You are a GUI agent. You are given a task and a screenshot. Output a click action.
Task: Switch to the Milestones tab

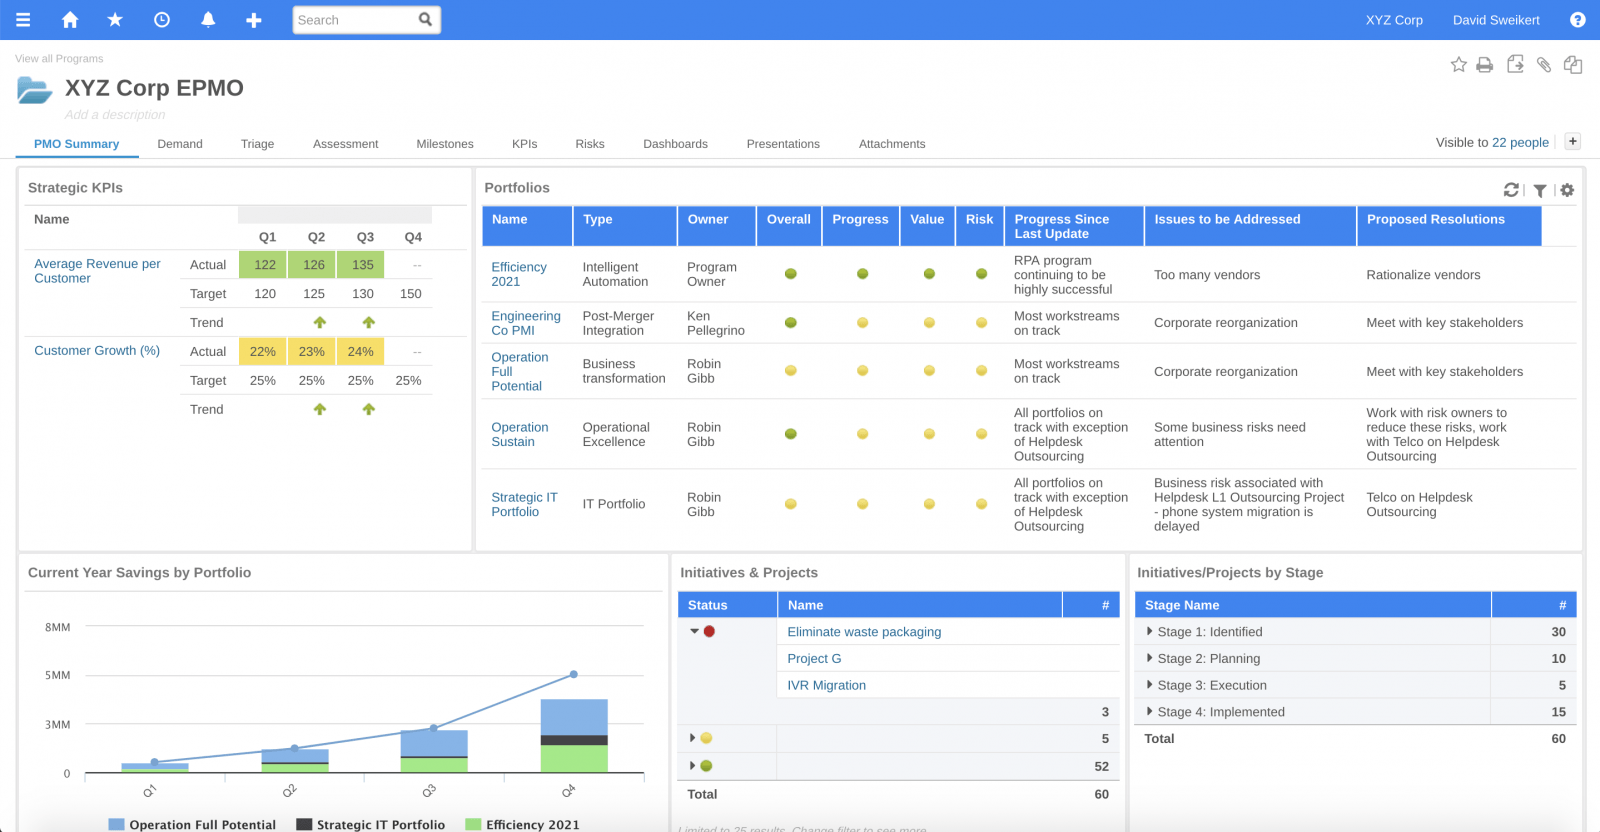pos(445,144)
